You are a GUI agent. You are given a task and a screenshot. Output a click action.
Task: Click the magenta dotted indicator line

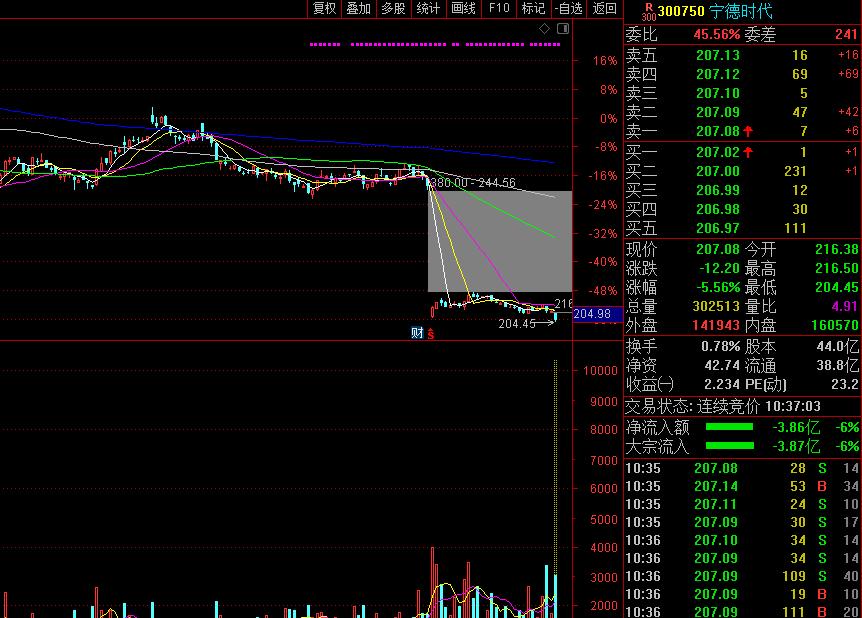tap(435, 45)
